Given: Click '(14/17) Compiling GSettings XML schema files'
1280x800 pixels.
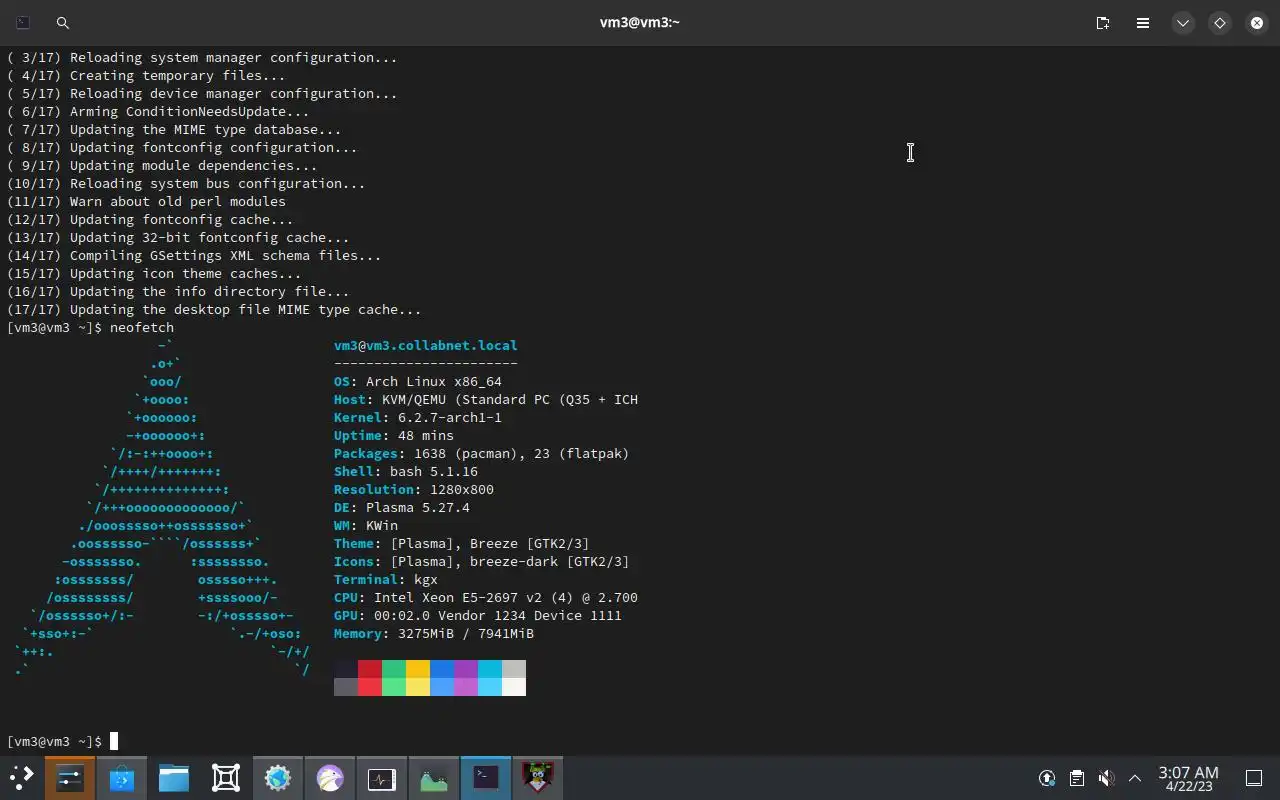Looking at the screenshot, I should coord(194,256).
